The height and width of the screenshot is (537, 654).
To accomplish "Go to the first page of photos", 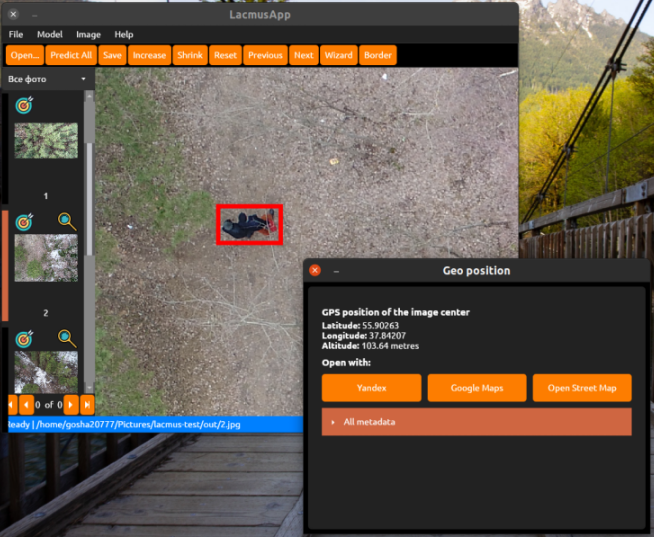I will tap(12, 405).
